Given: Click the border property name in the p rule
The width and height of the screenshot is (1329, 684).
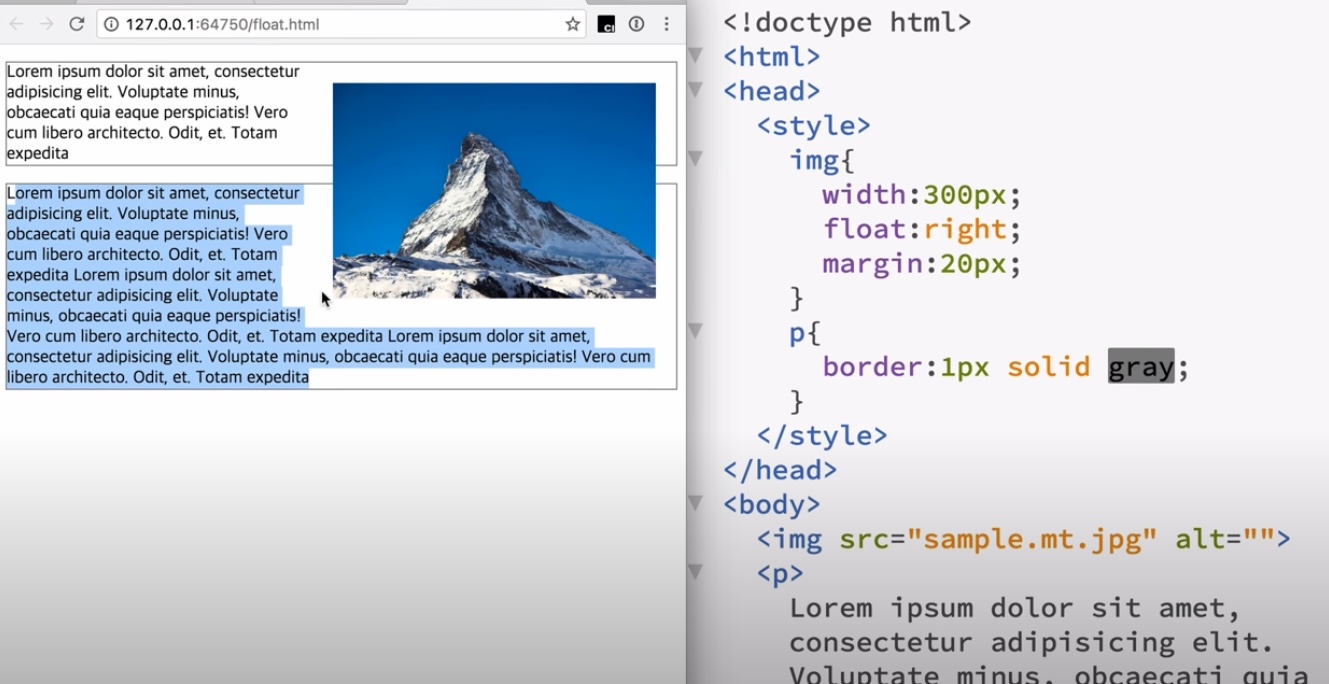Looking at the screenshot, I should point(872,367).
